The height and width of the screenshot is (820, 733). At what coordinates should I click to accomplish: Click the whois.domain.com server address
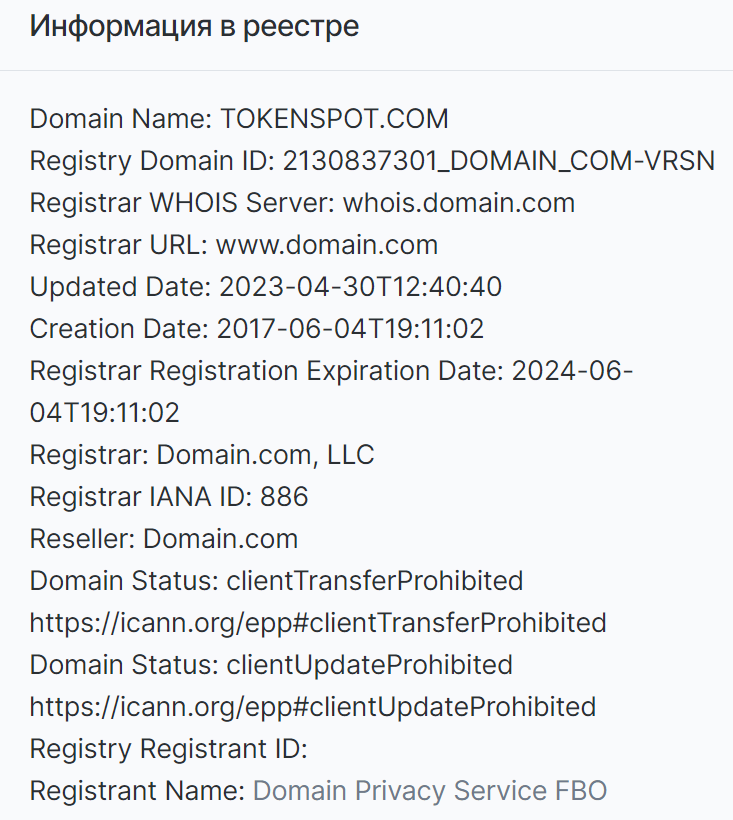point(459,203)
